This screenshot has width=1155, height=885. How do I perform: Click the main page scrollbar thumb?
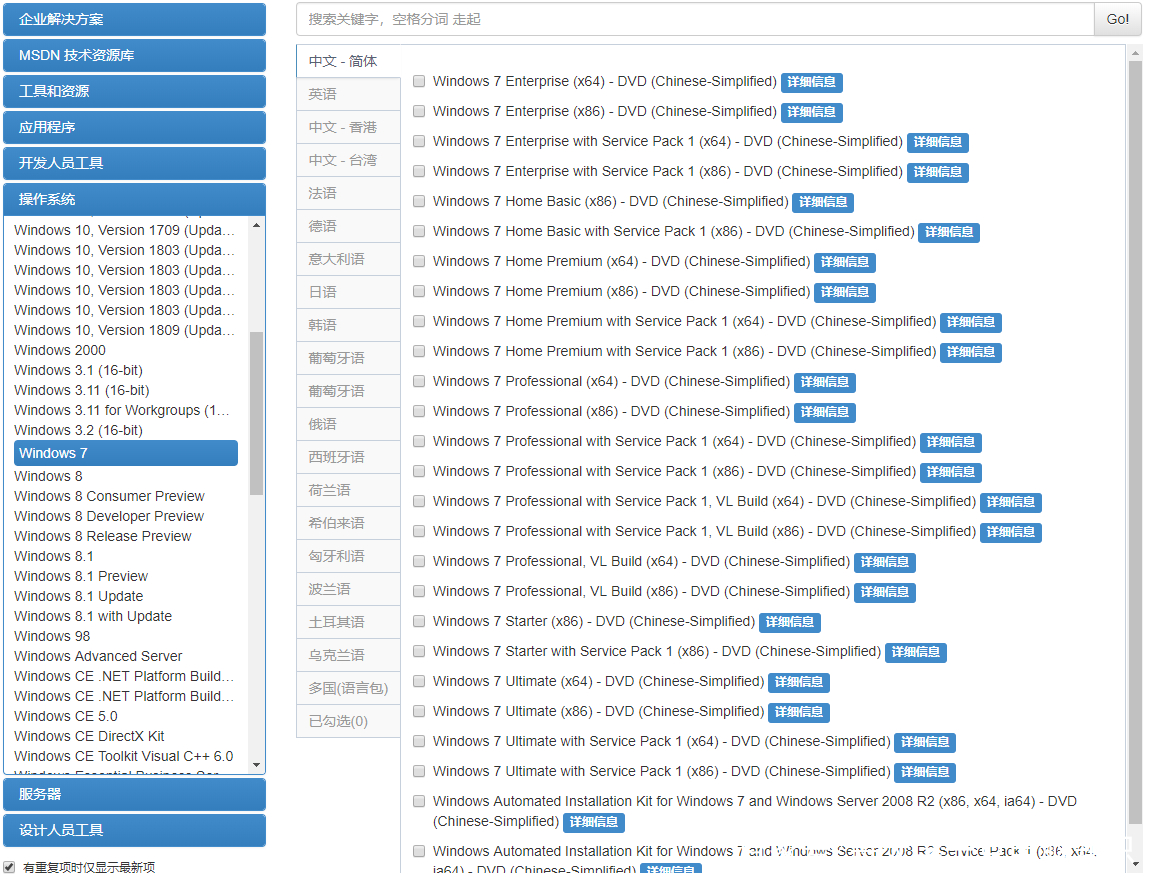(x=1135, y=442)
